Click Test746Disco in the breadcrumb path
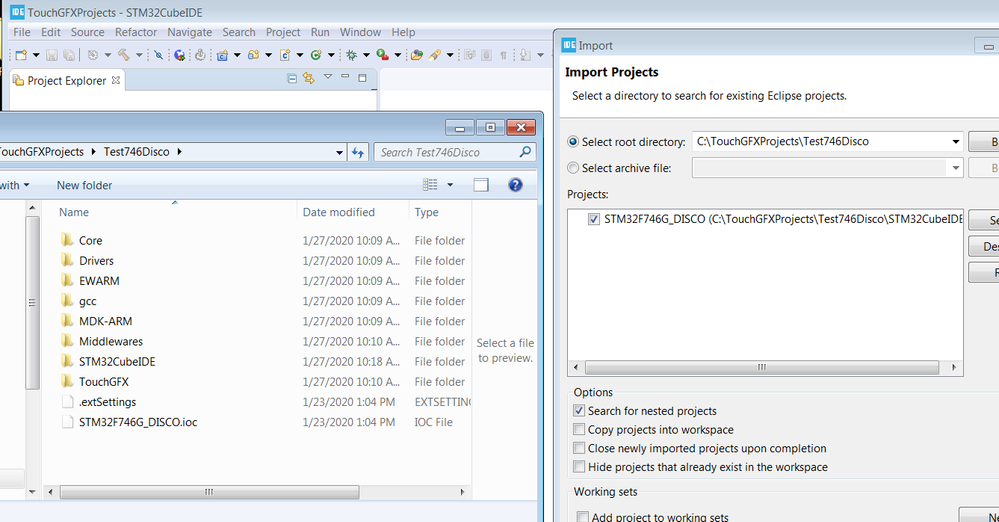 click(136, 152)
